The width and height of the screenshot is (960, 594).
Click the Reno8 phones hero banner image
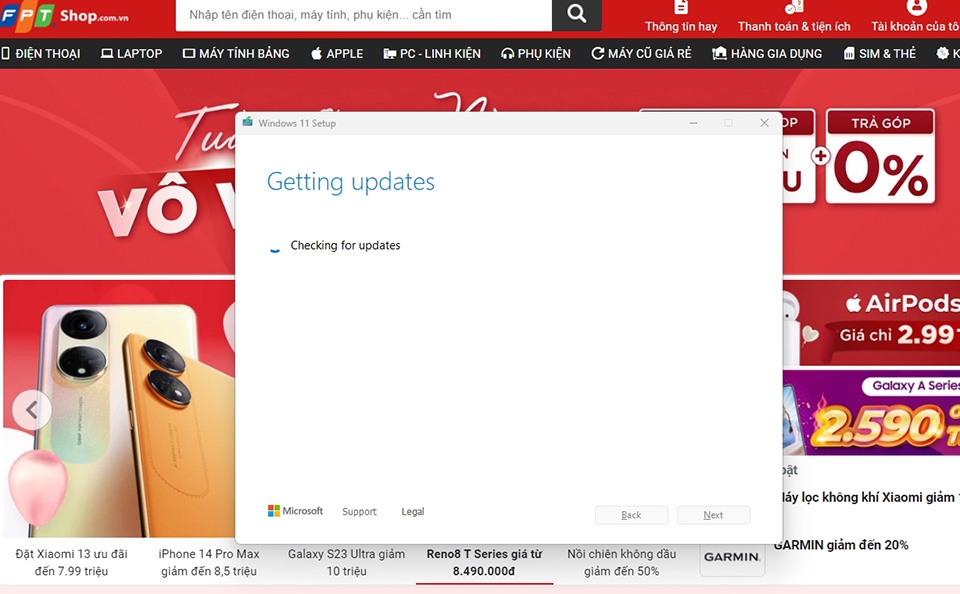pyautogui.click(x=119, y=408)
